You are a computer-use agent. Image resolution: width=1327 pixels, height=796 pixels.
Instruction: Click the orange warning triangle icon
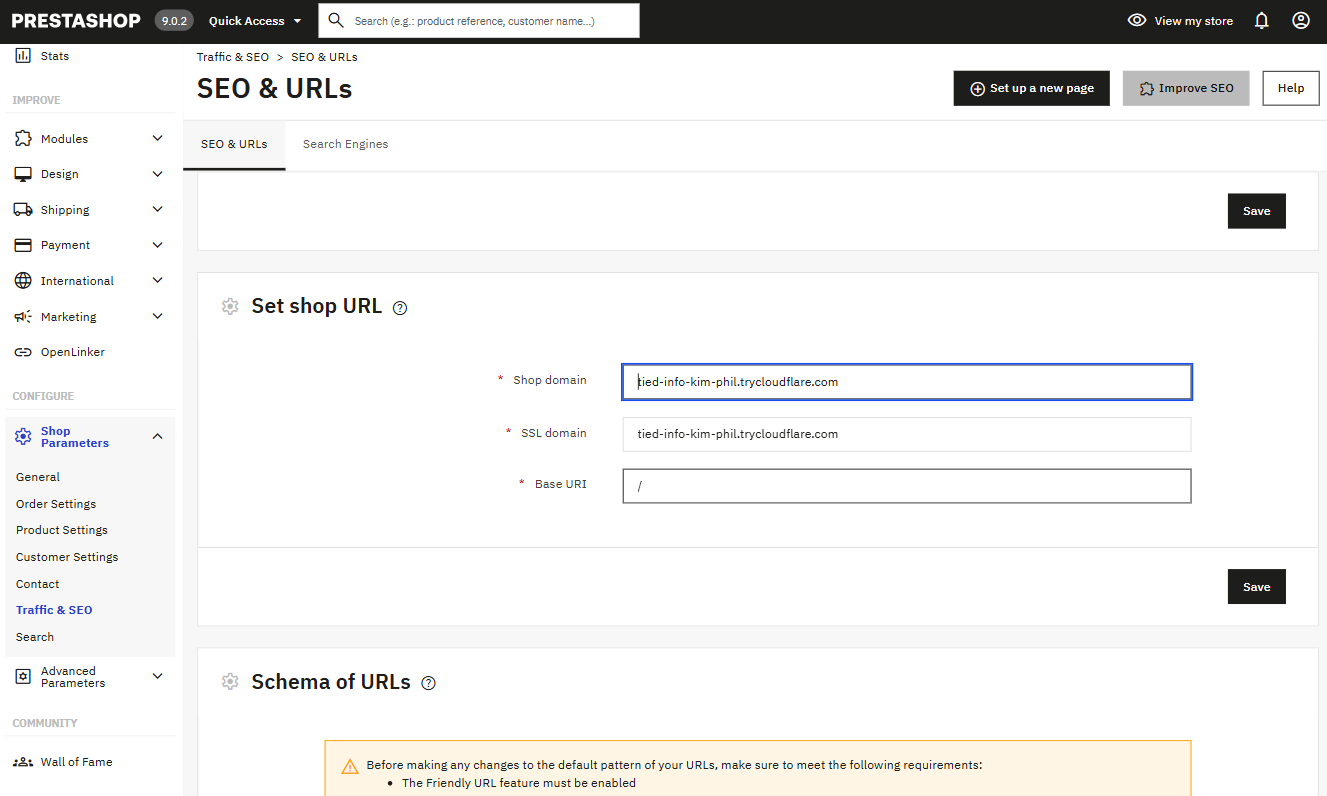click(x=350, y=766)
